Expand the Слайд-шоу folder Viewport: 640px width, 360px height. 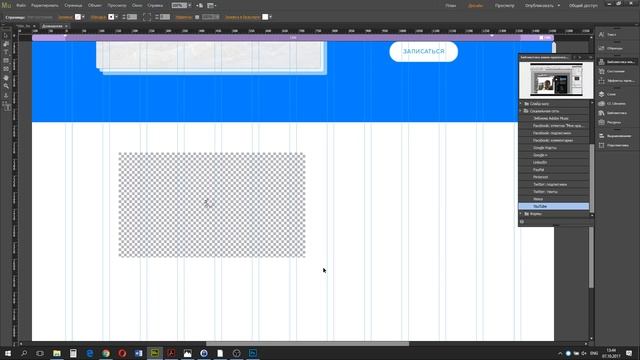521,104
